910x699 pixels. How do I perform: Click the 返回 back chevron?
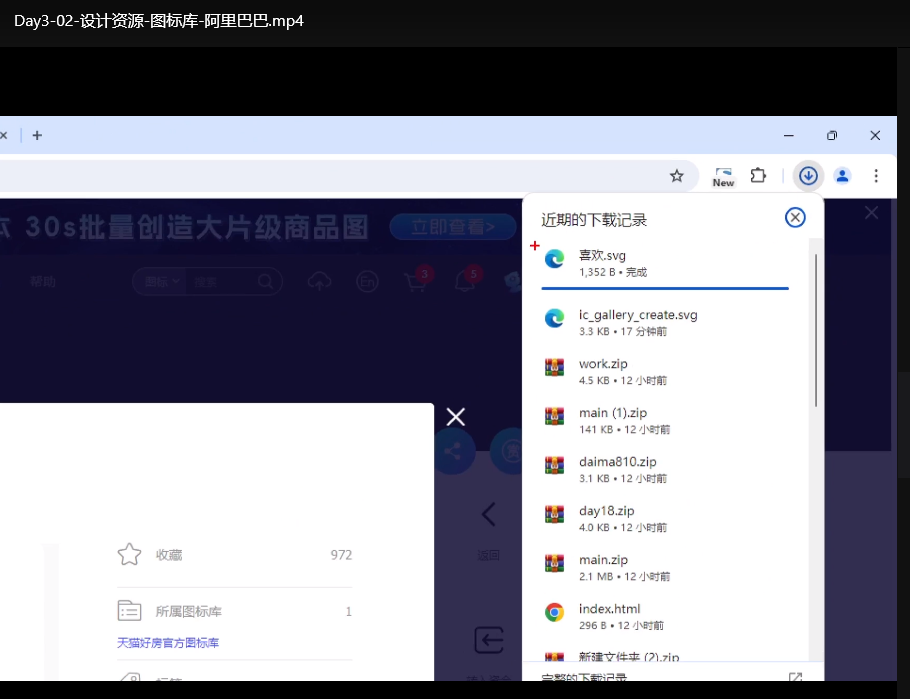click(x=489, y=514)
